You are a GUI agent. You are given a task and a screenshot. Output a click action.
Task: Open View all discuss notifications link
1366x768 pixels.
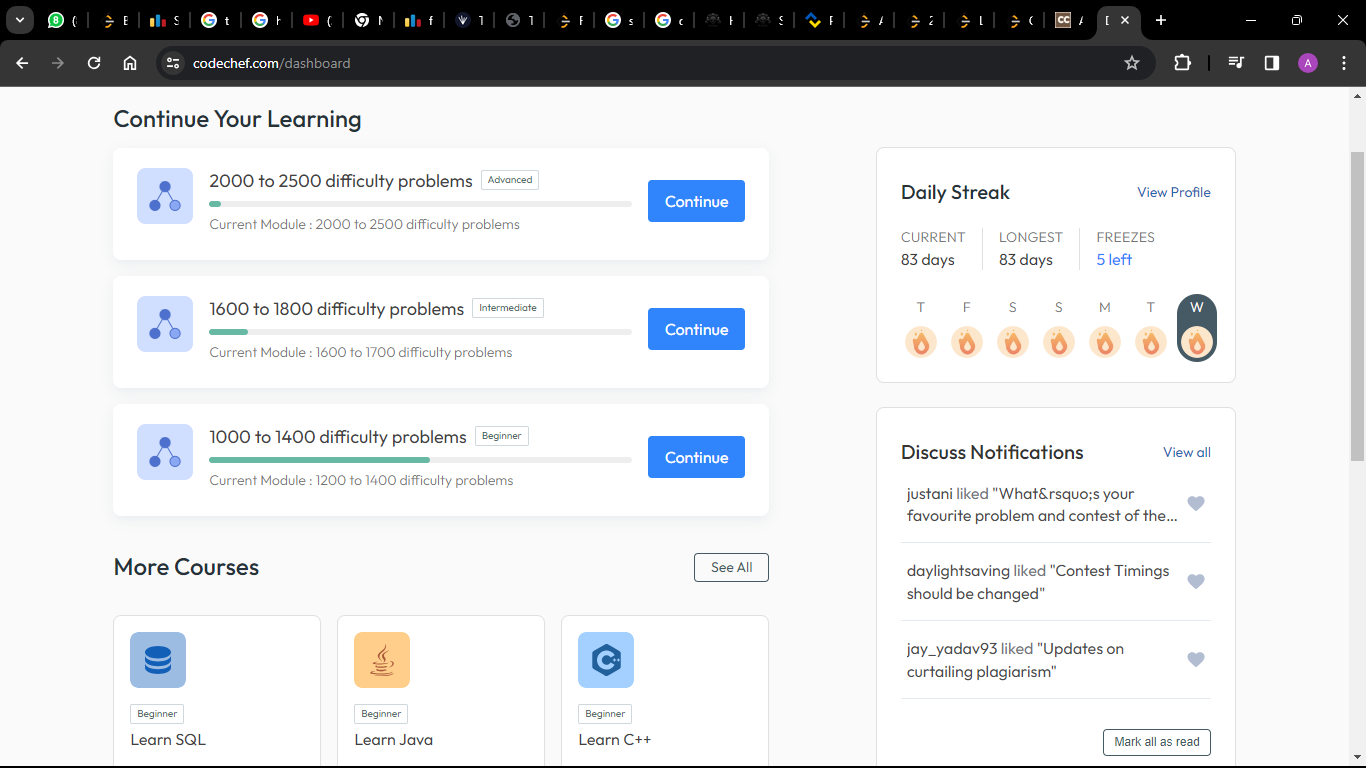coord(1187,452)
